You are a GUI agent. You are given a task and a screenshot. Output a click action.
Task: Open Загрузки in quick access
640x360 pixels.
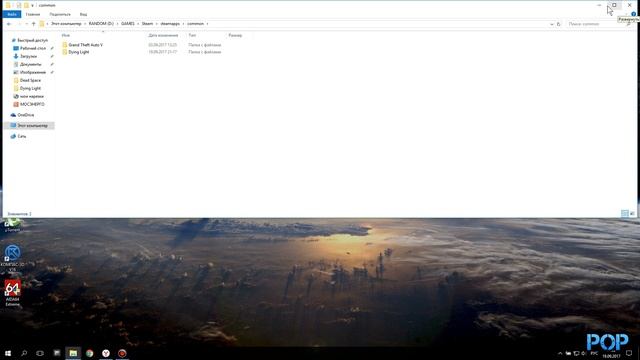tap(28, 56)
